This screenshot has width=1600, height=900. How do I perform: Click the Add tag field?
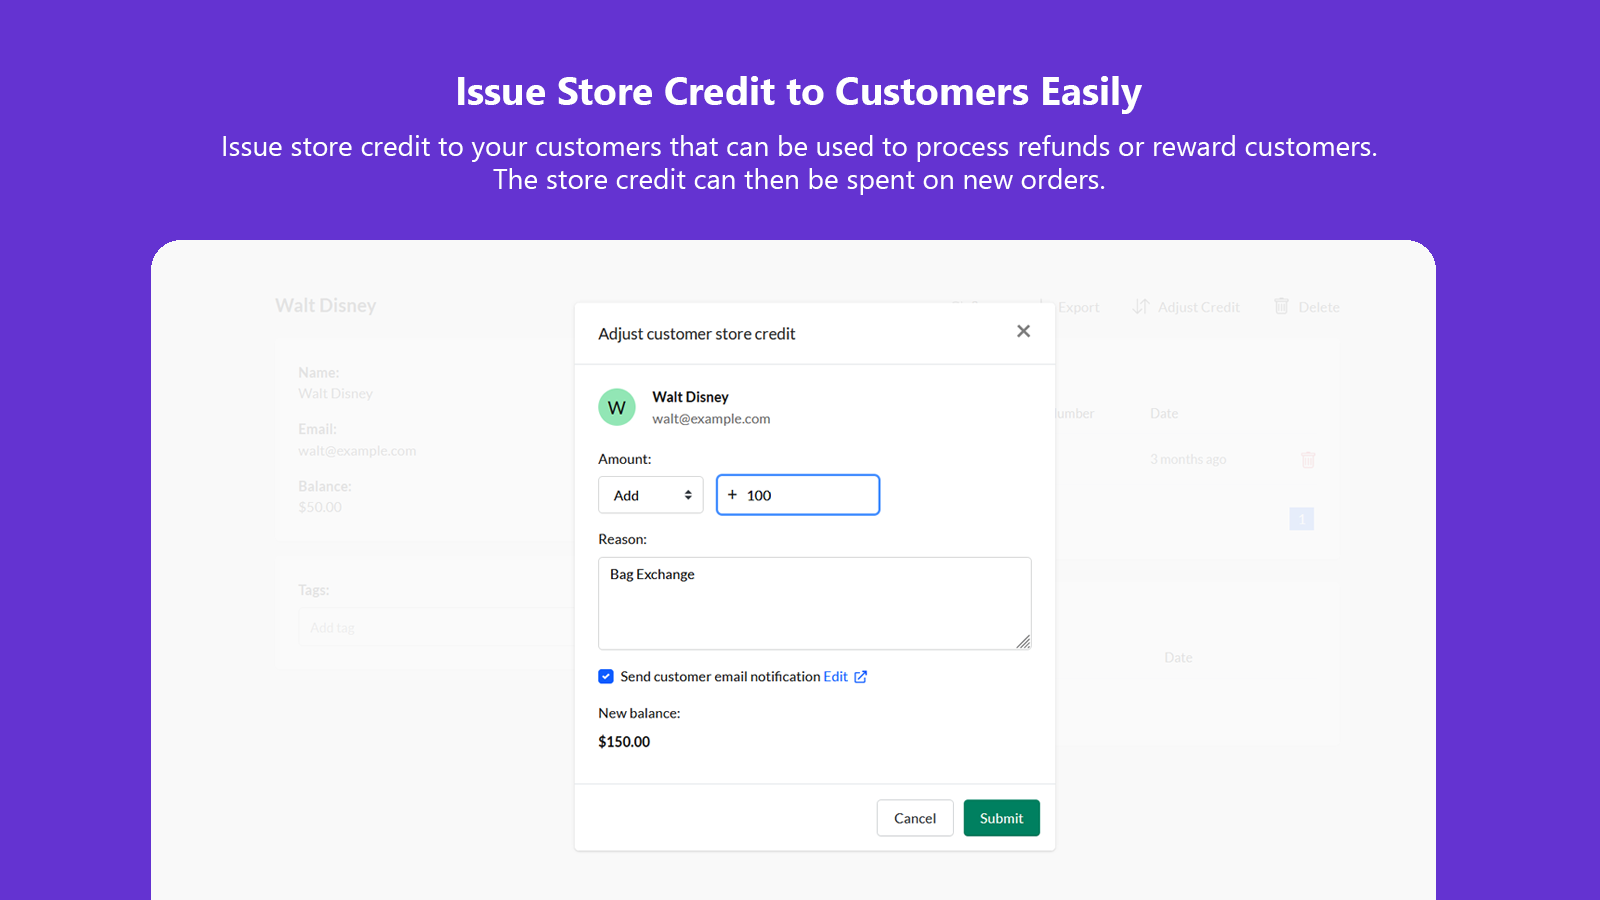click(400, 627)
